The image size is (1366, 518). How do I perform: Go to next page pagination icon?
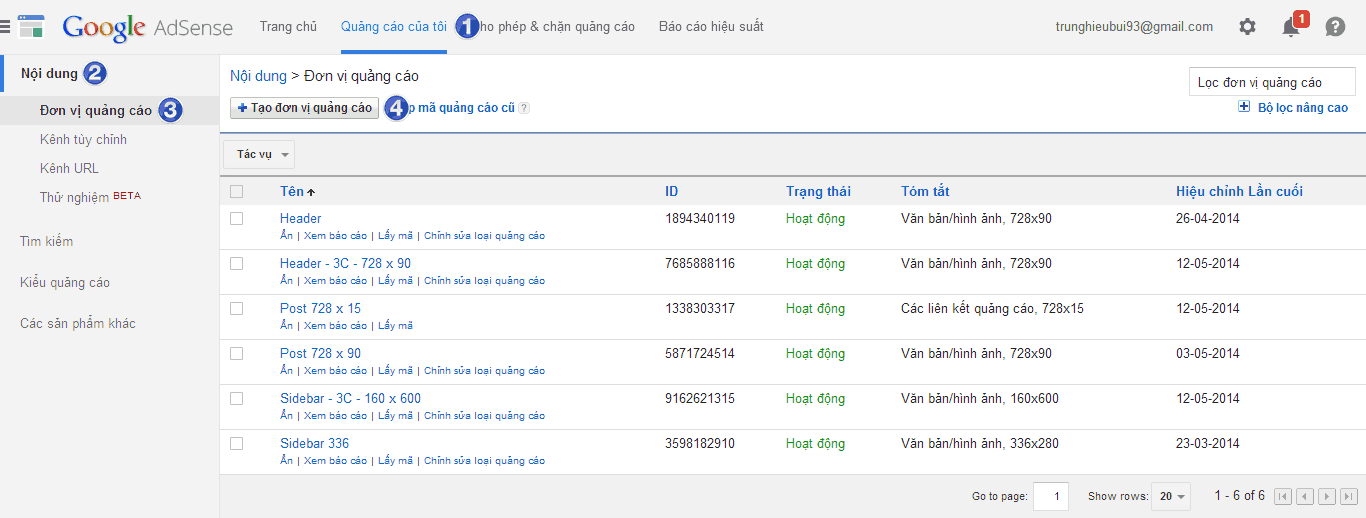1327,496
